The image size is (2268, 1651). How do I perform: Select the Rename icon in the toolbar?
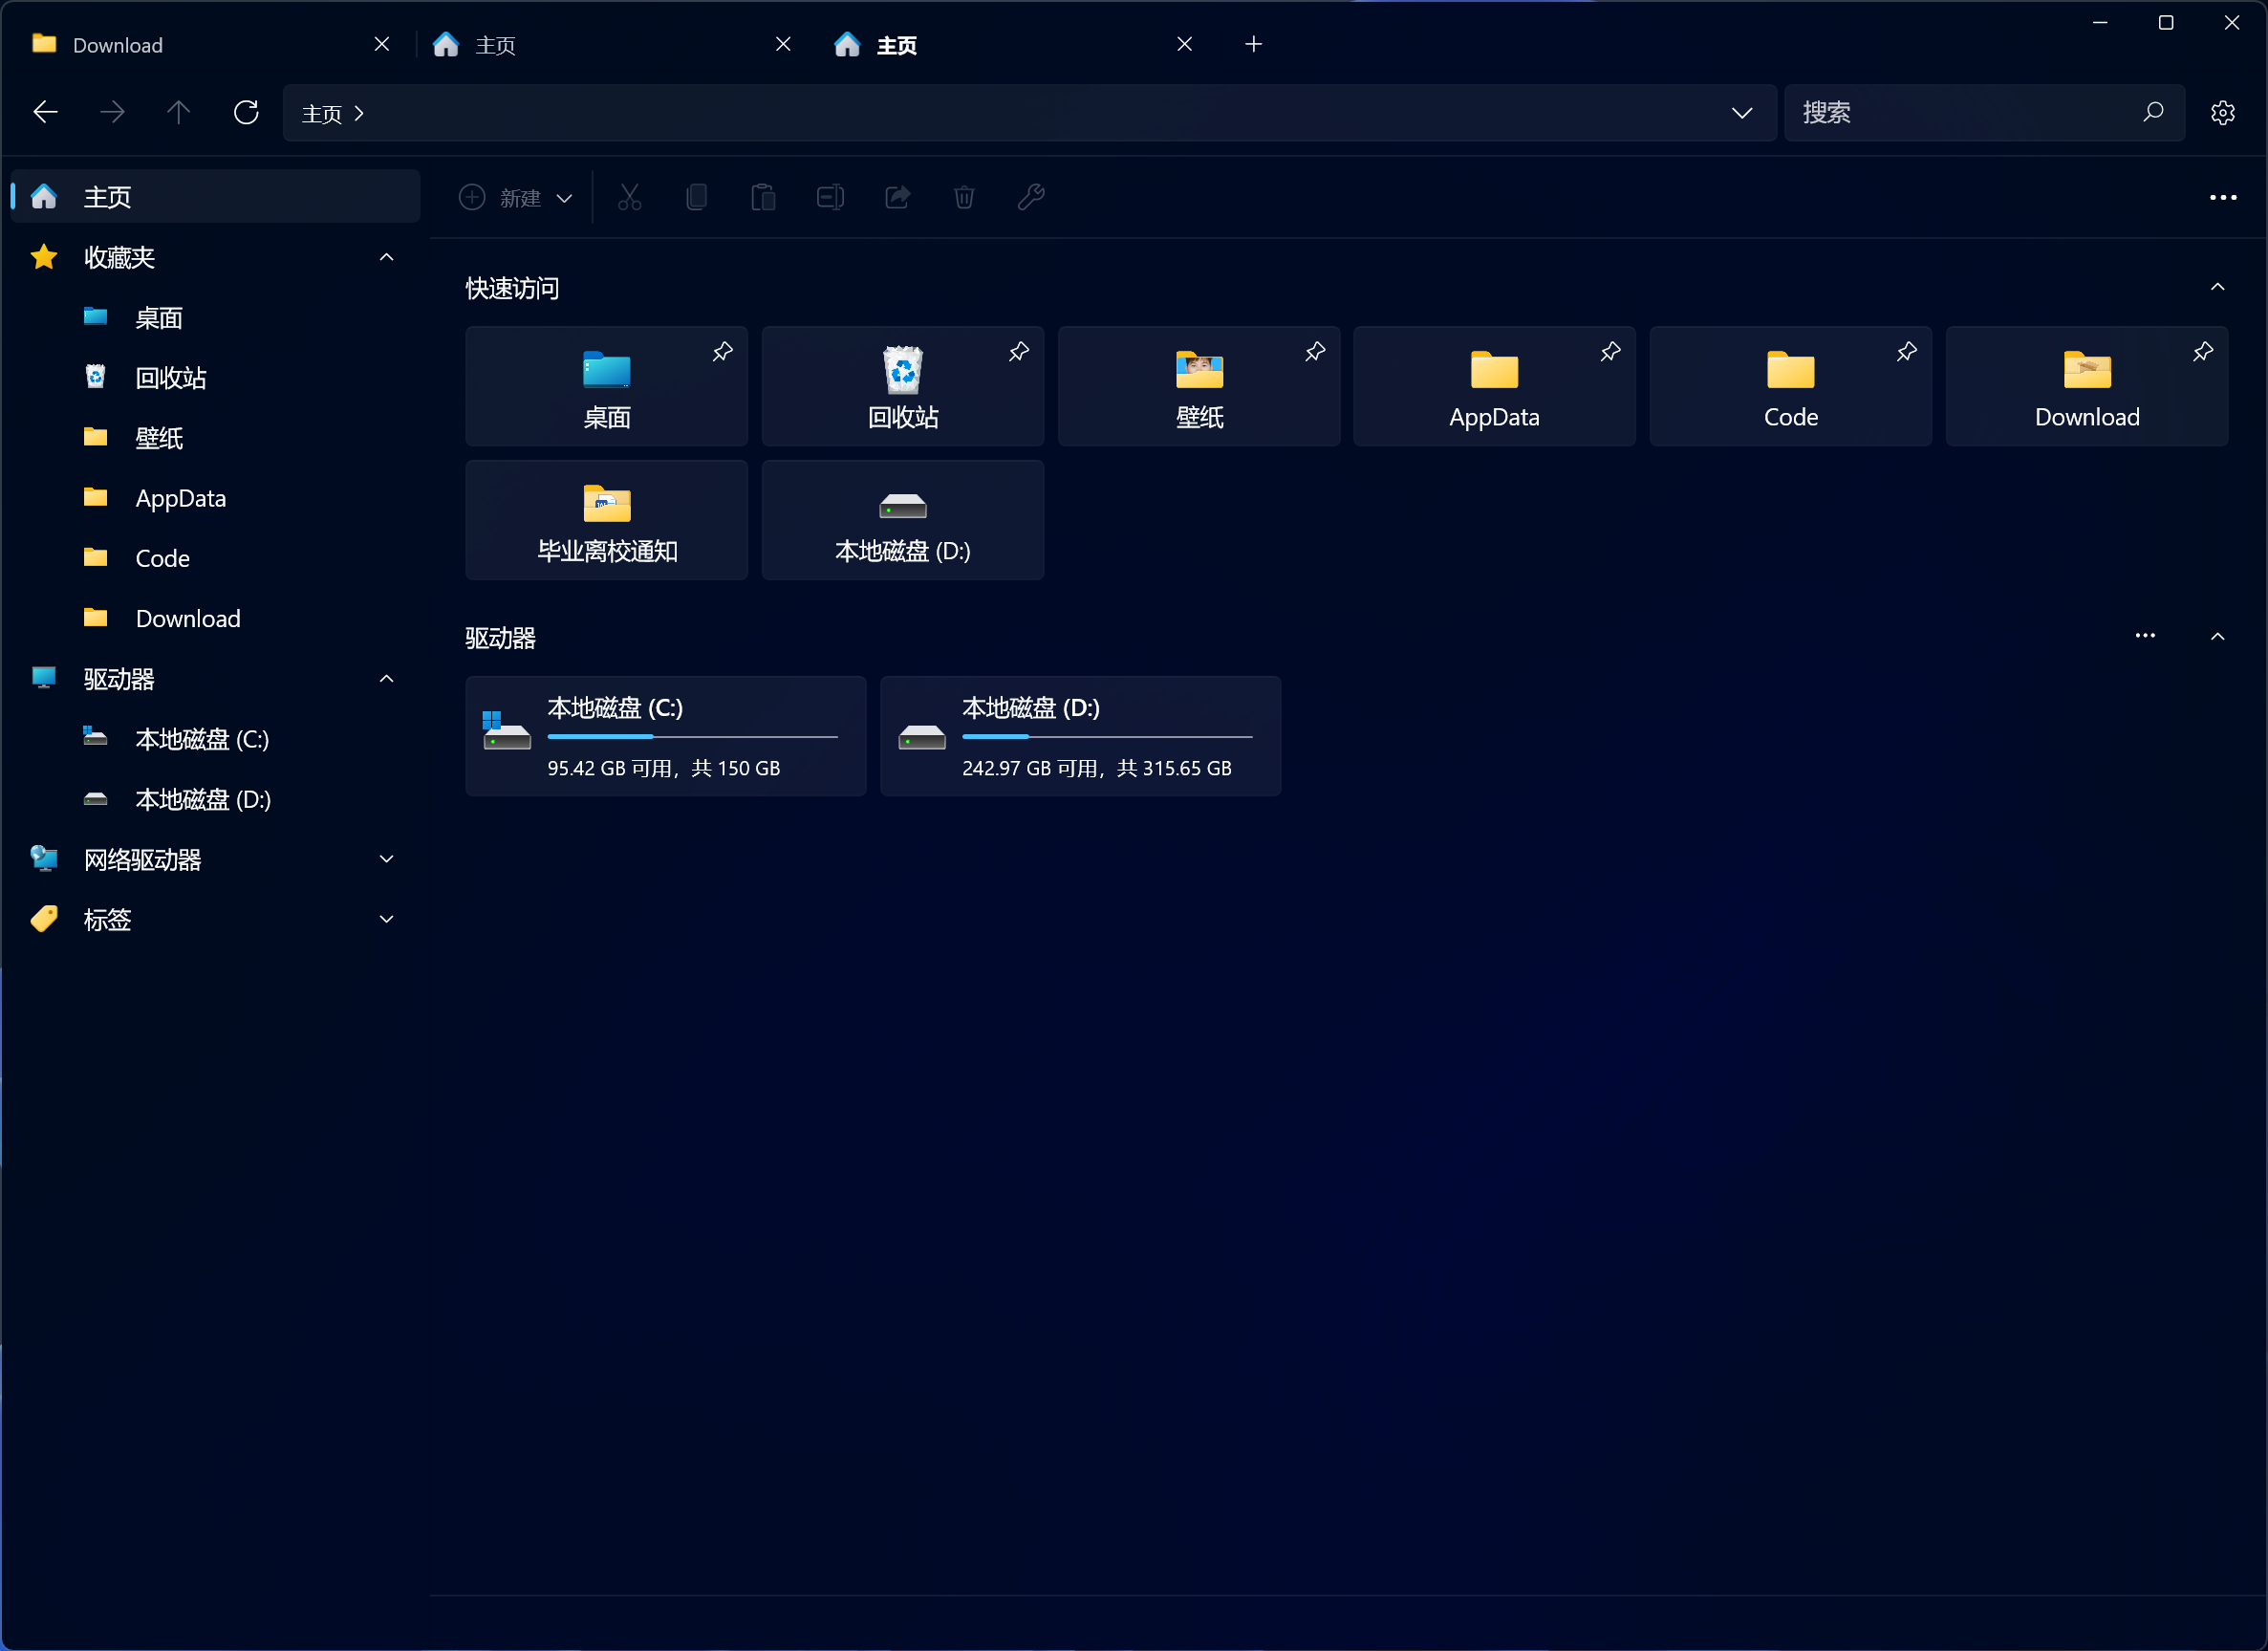tap(830, 197)
